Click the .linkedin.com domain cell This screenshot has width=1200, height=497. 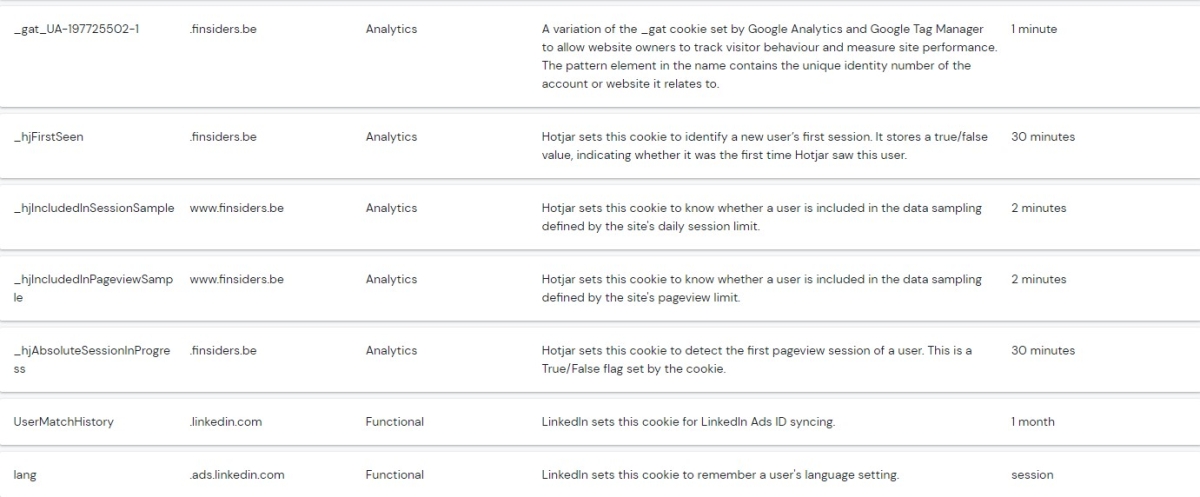pos(225,422)
